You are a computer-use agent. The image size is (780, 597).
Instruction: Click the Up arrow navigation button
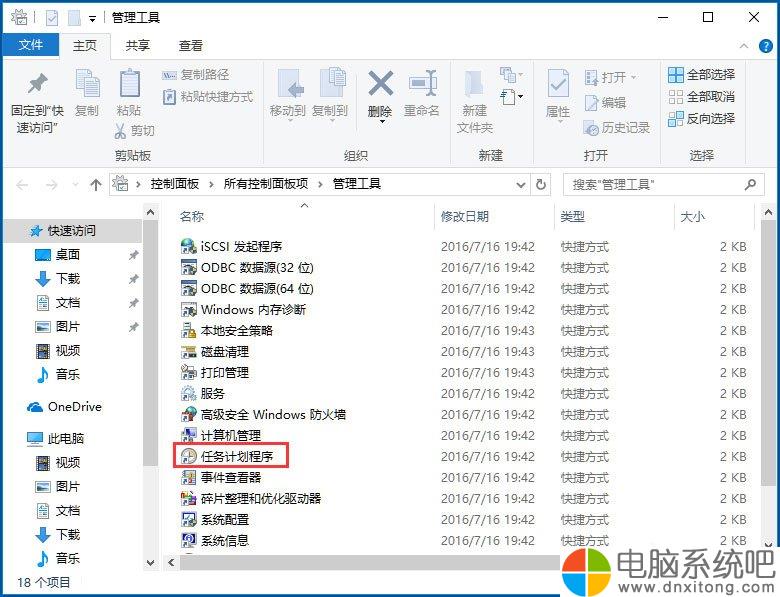pos(96,185)
